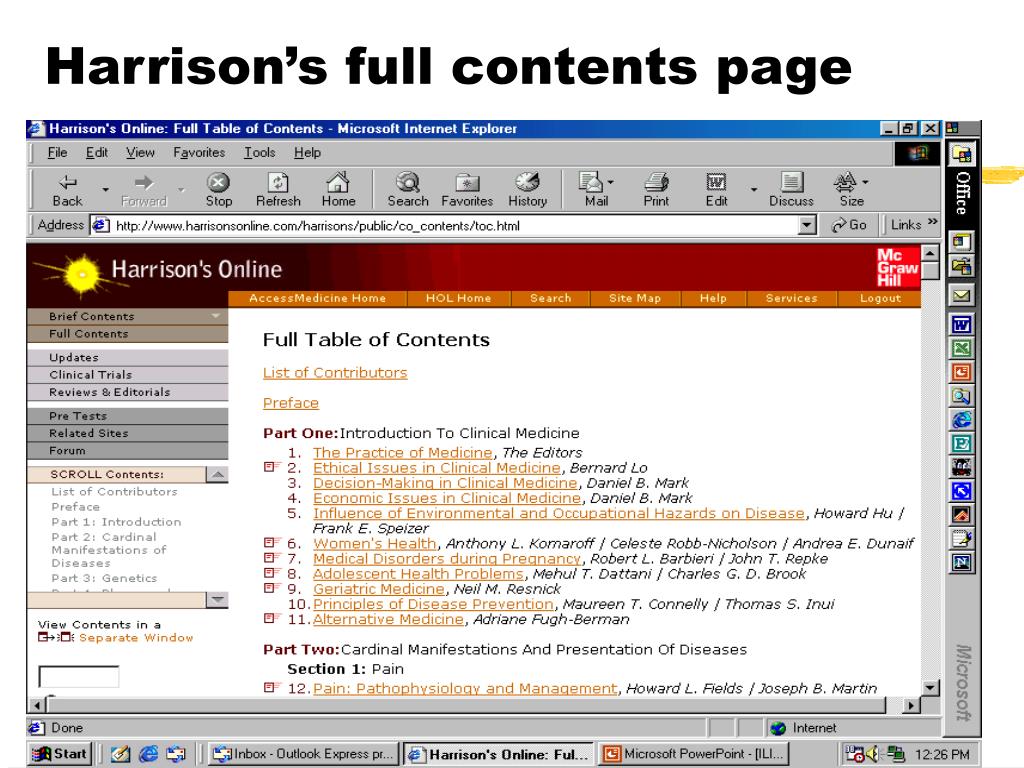
Task: Open Principles of Disease Prevention chapter link
Action: point(433,604)
